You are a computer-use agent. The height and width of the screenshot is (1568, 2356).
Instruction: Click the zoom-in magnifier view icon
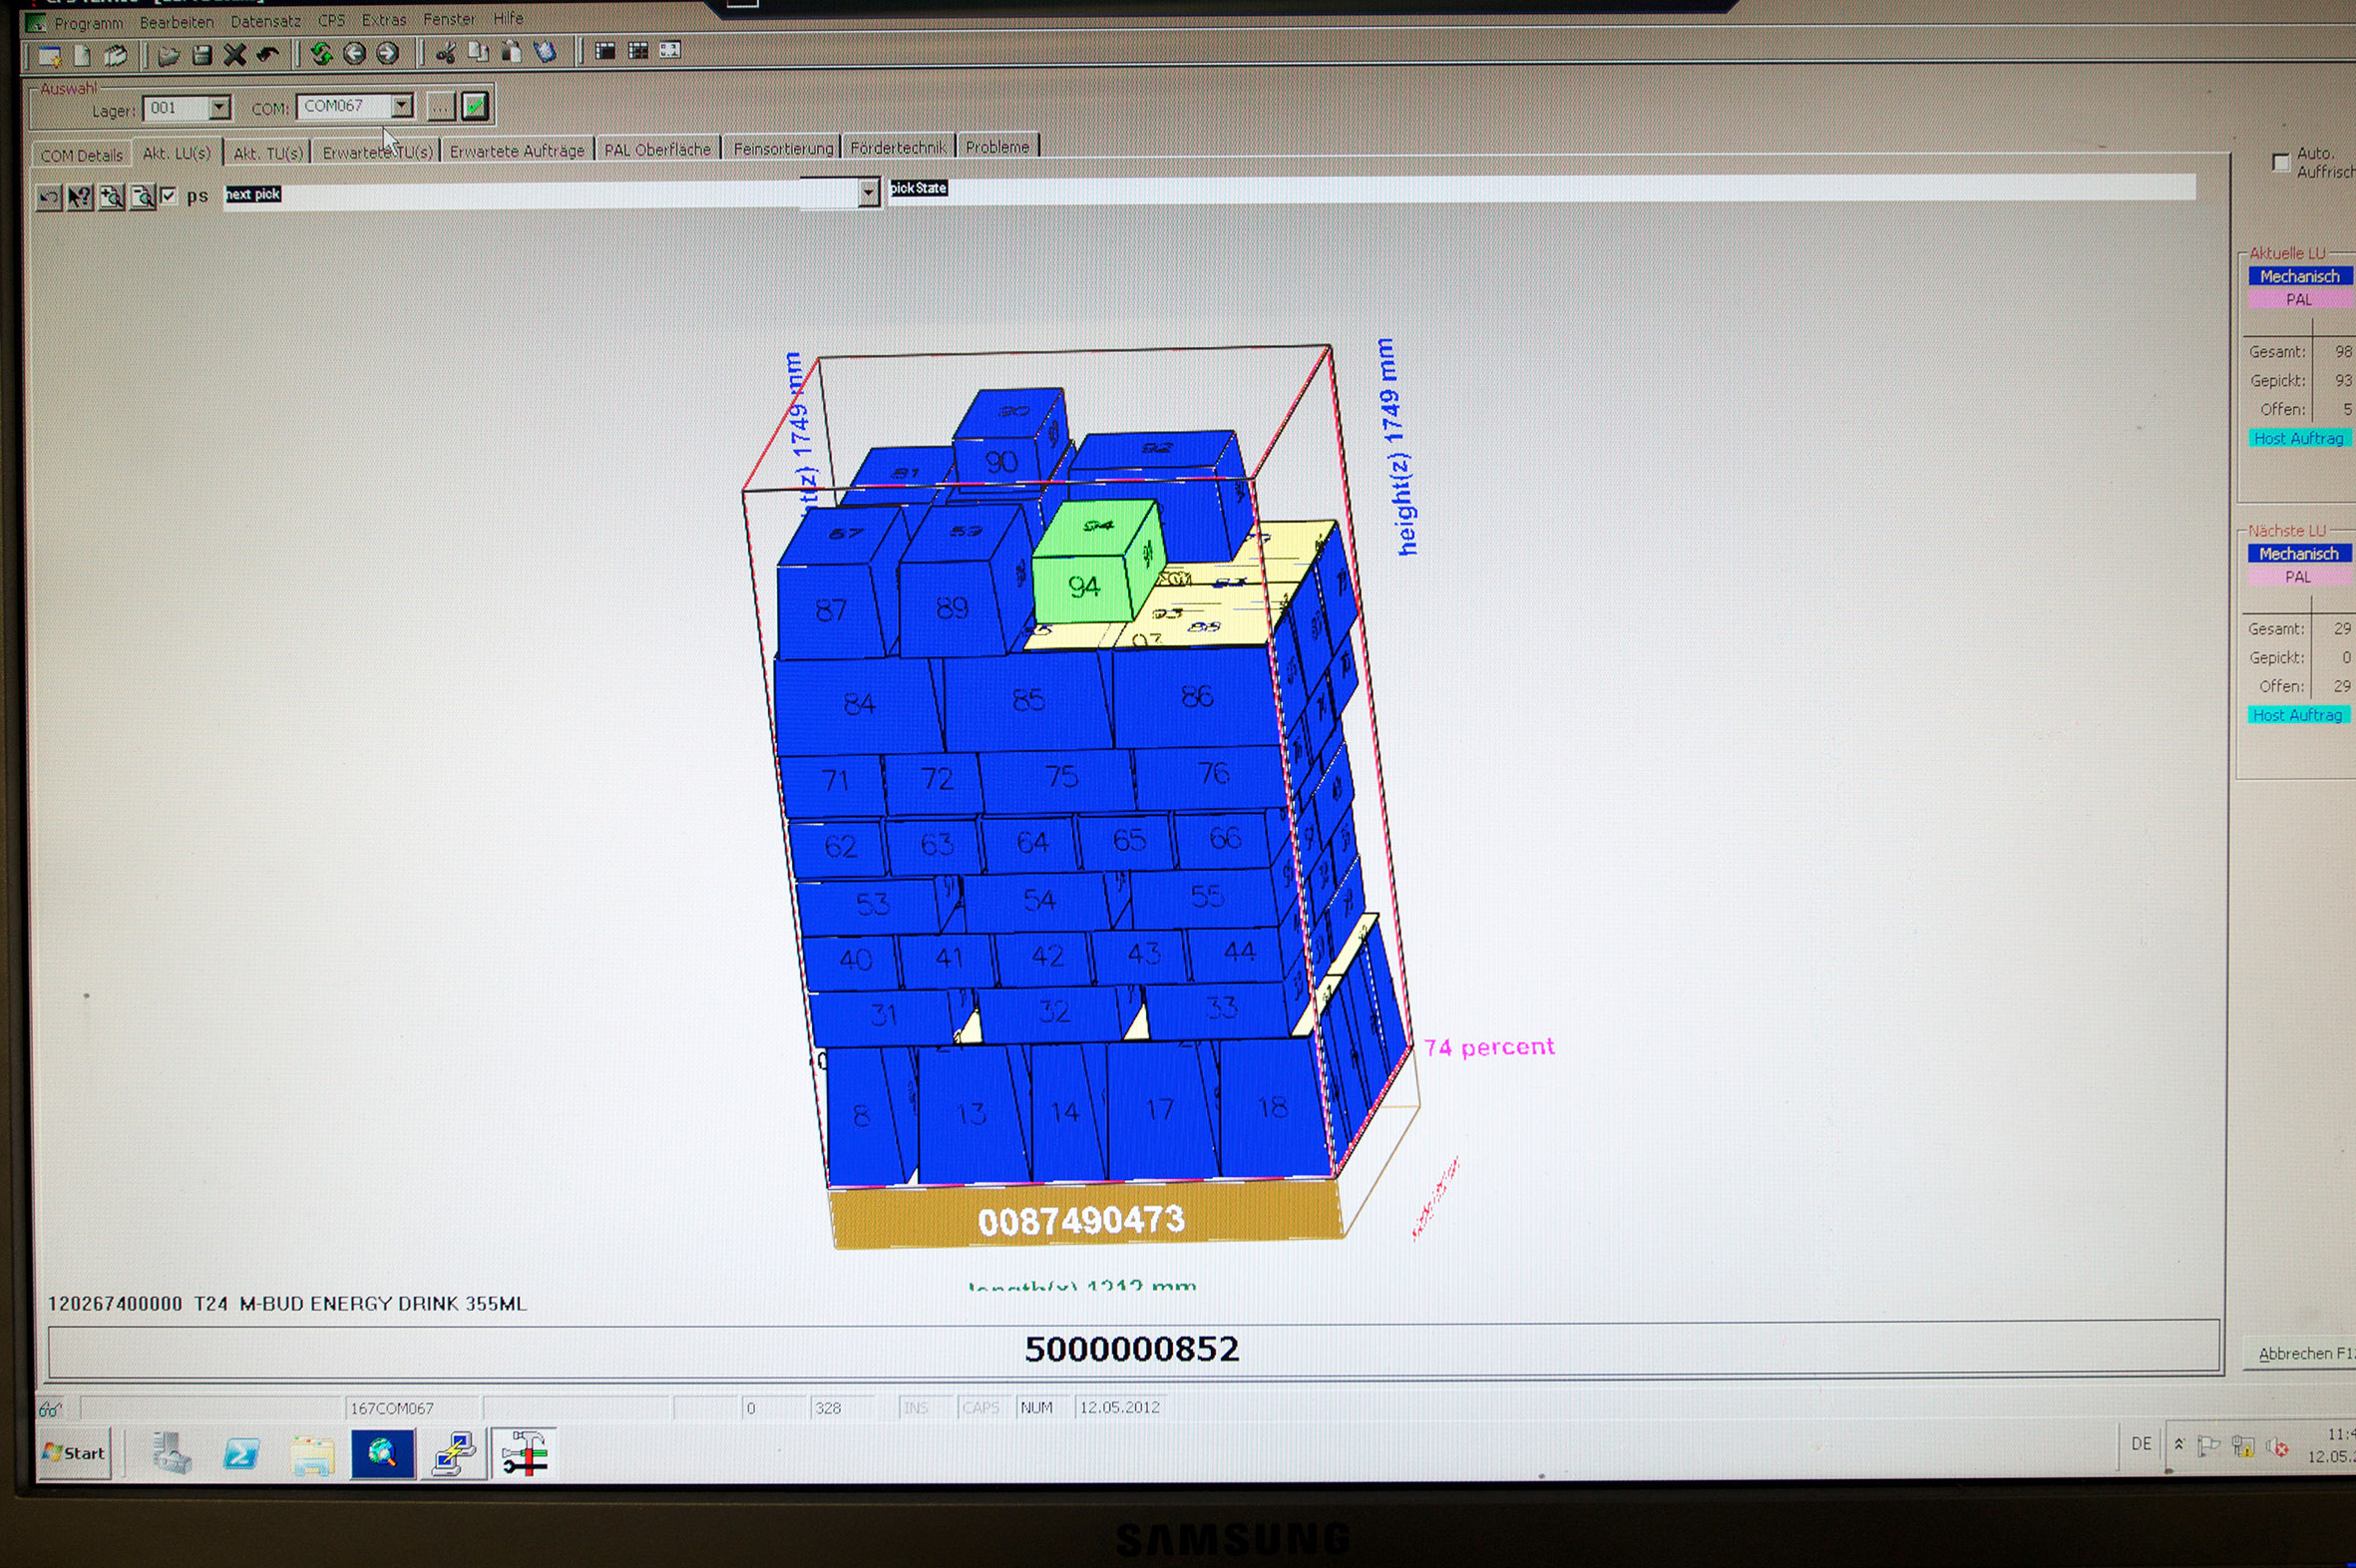click(x=112, y=197)
